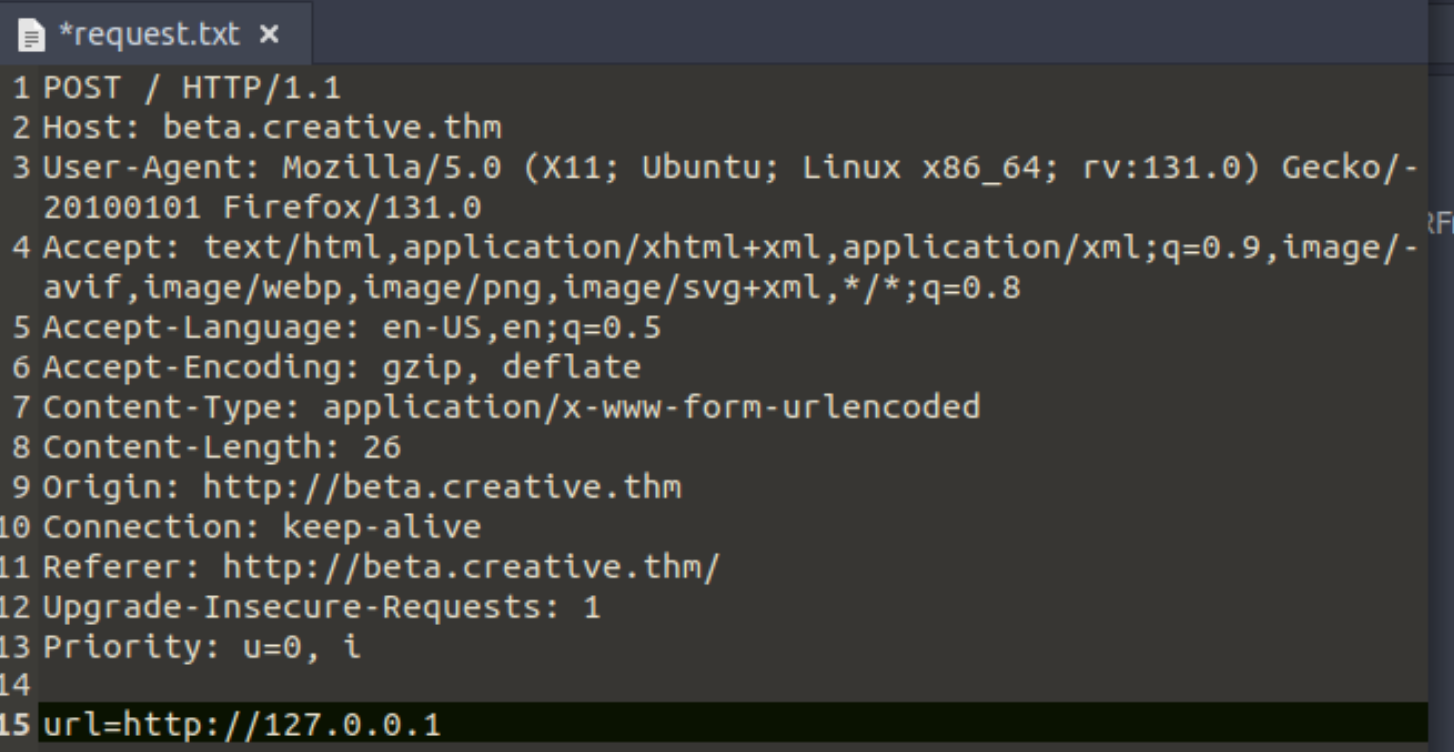Close the request.txt tab

(x=268, y=35)
